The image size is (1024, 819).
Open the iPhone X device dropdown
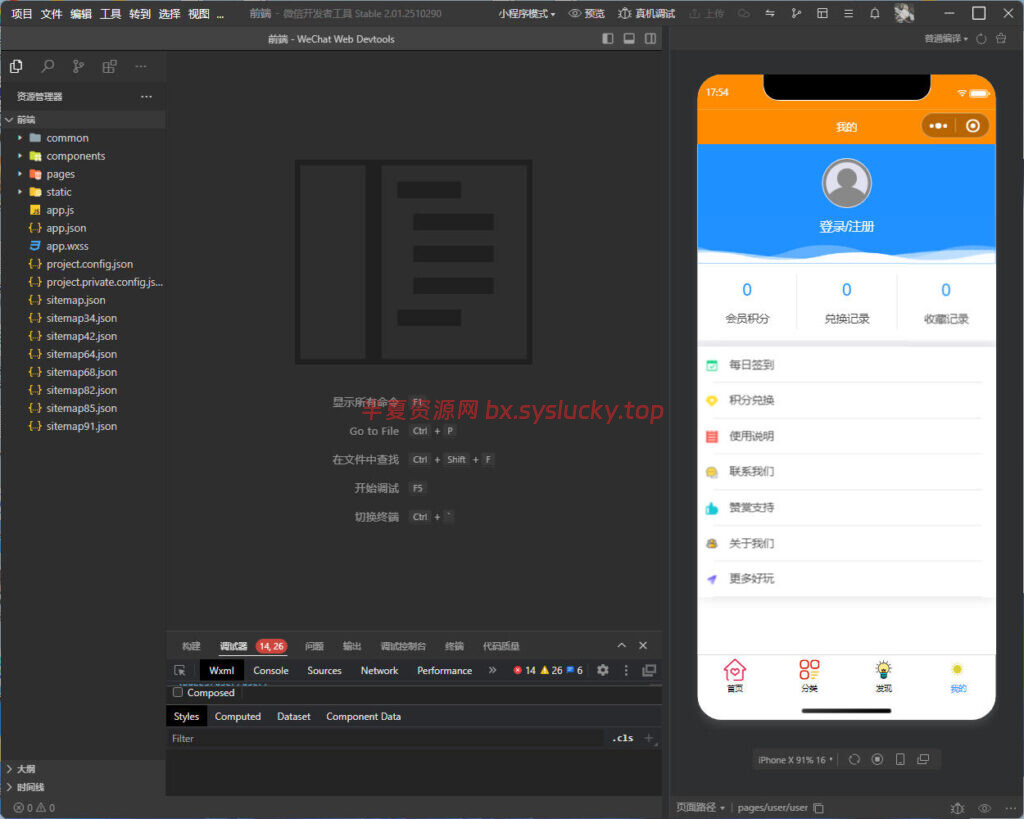(795, 760)
